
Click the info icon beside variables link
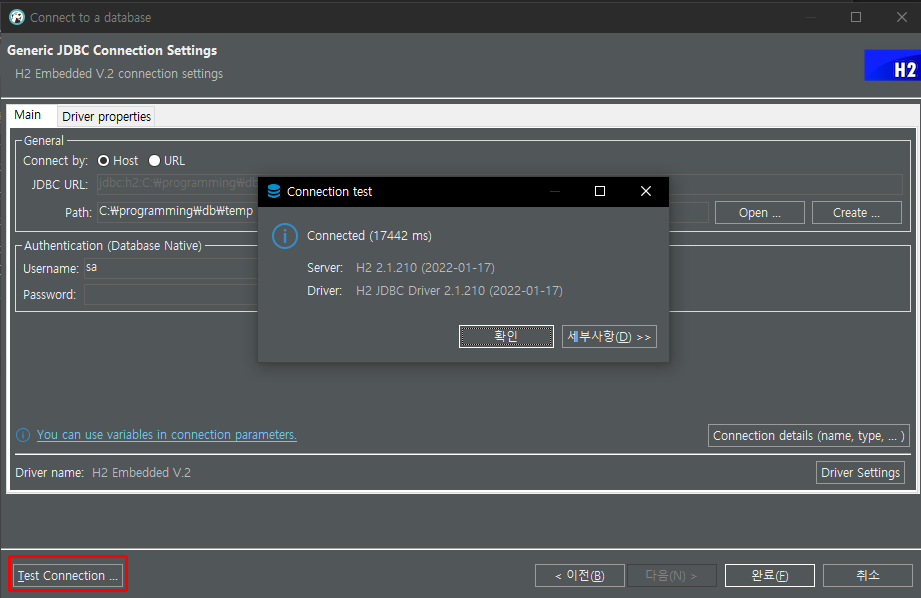pyautogui.click(x=23, y=435)
